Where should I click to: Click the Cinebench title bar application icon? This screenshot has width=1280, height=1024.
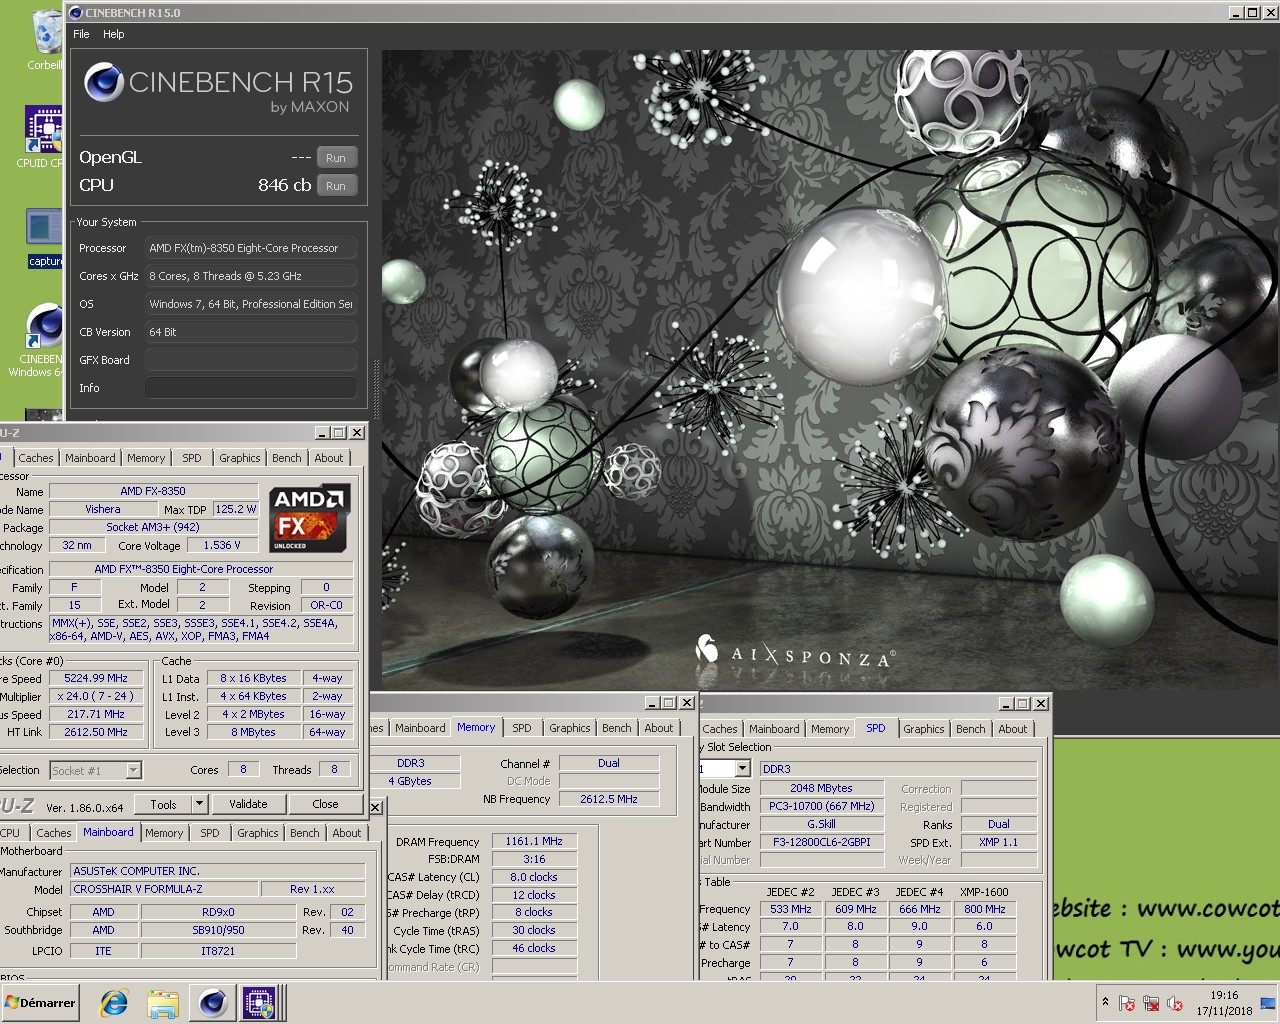[x=76, y=13]
